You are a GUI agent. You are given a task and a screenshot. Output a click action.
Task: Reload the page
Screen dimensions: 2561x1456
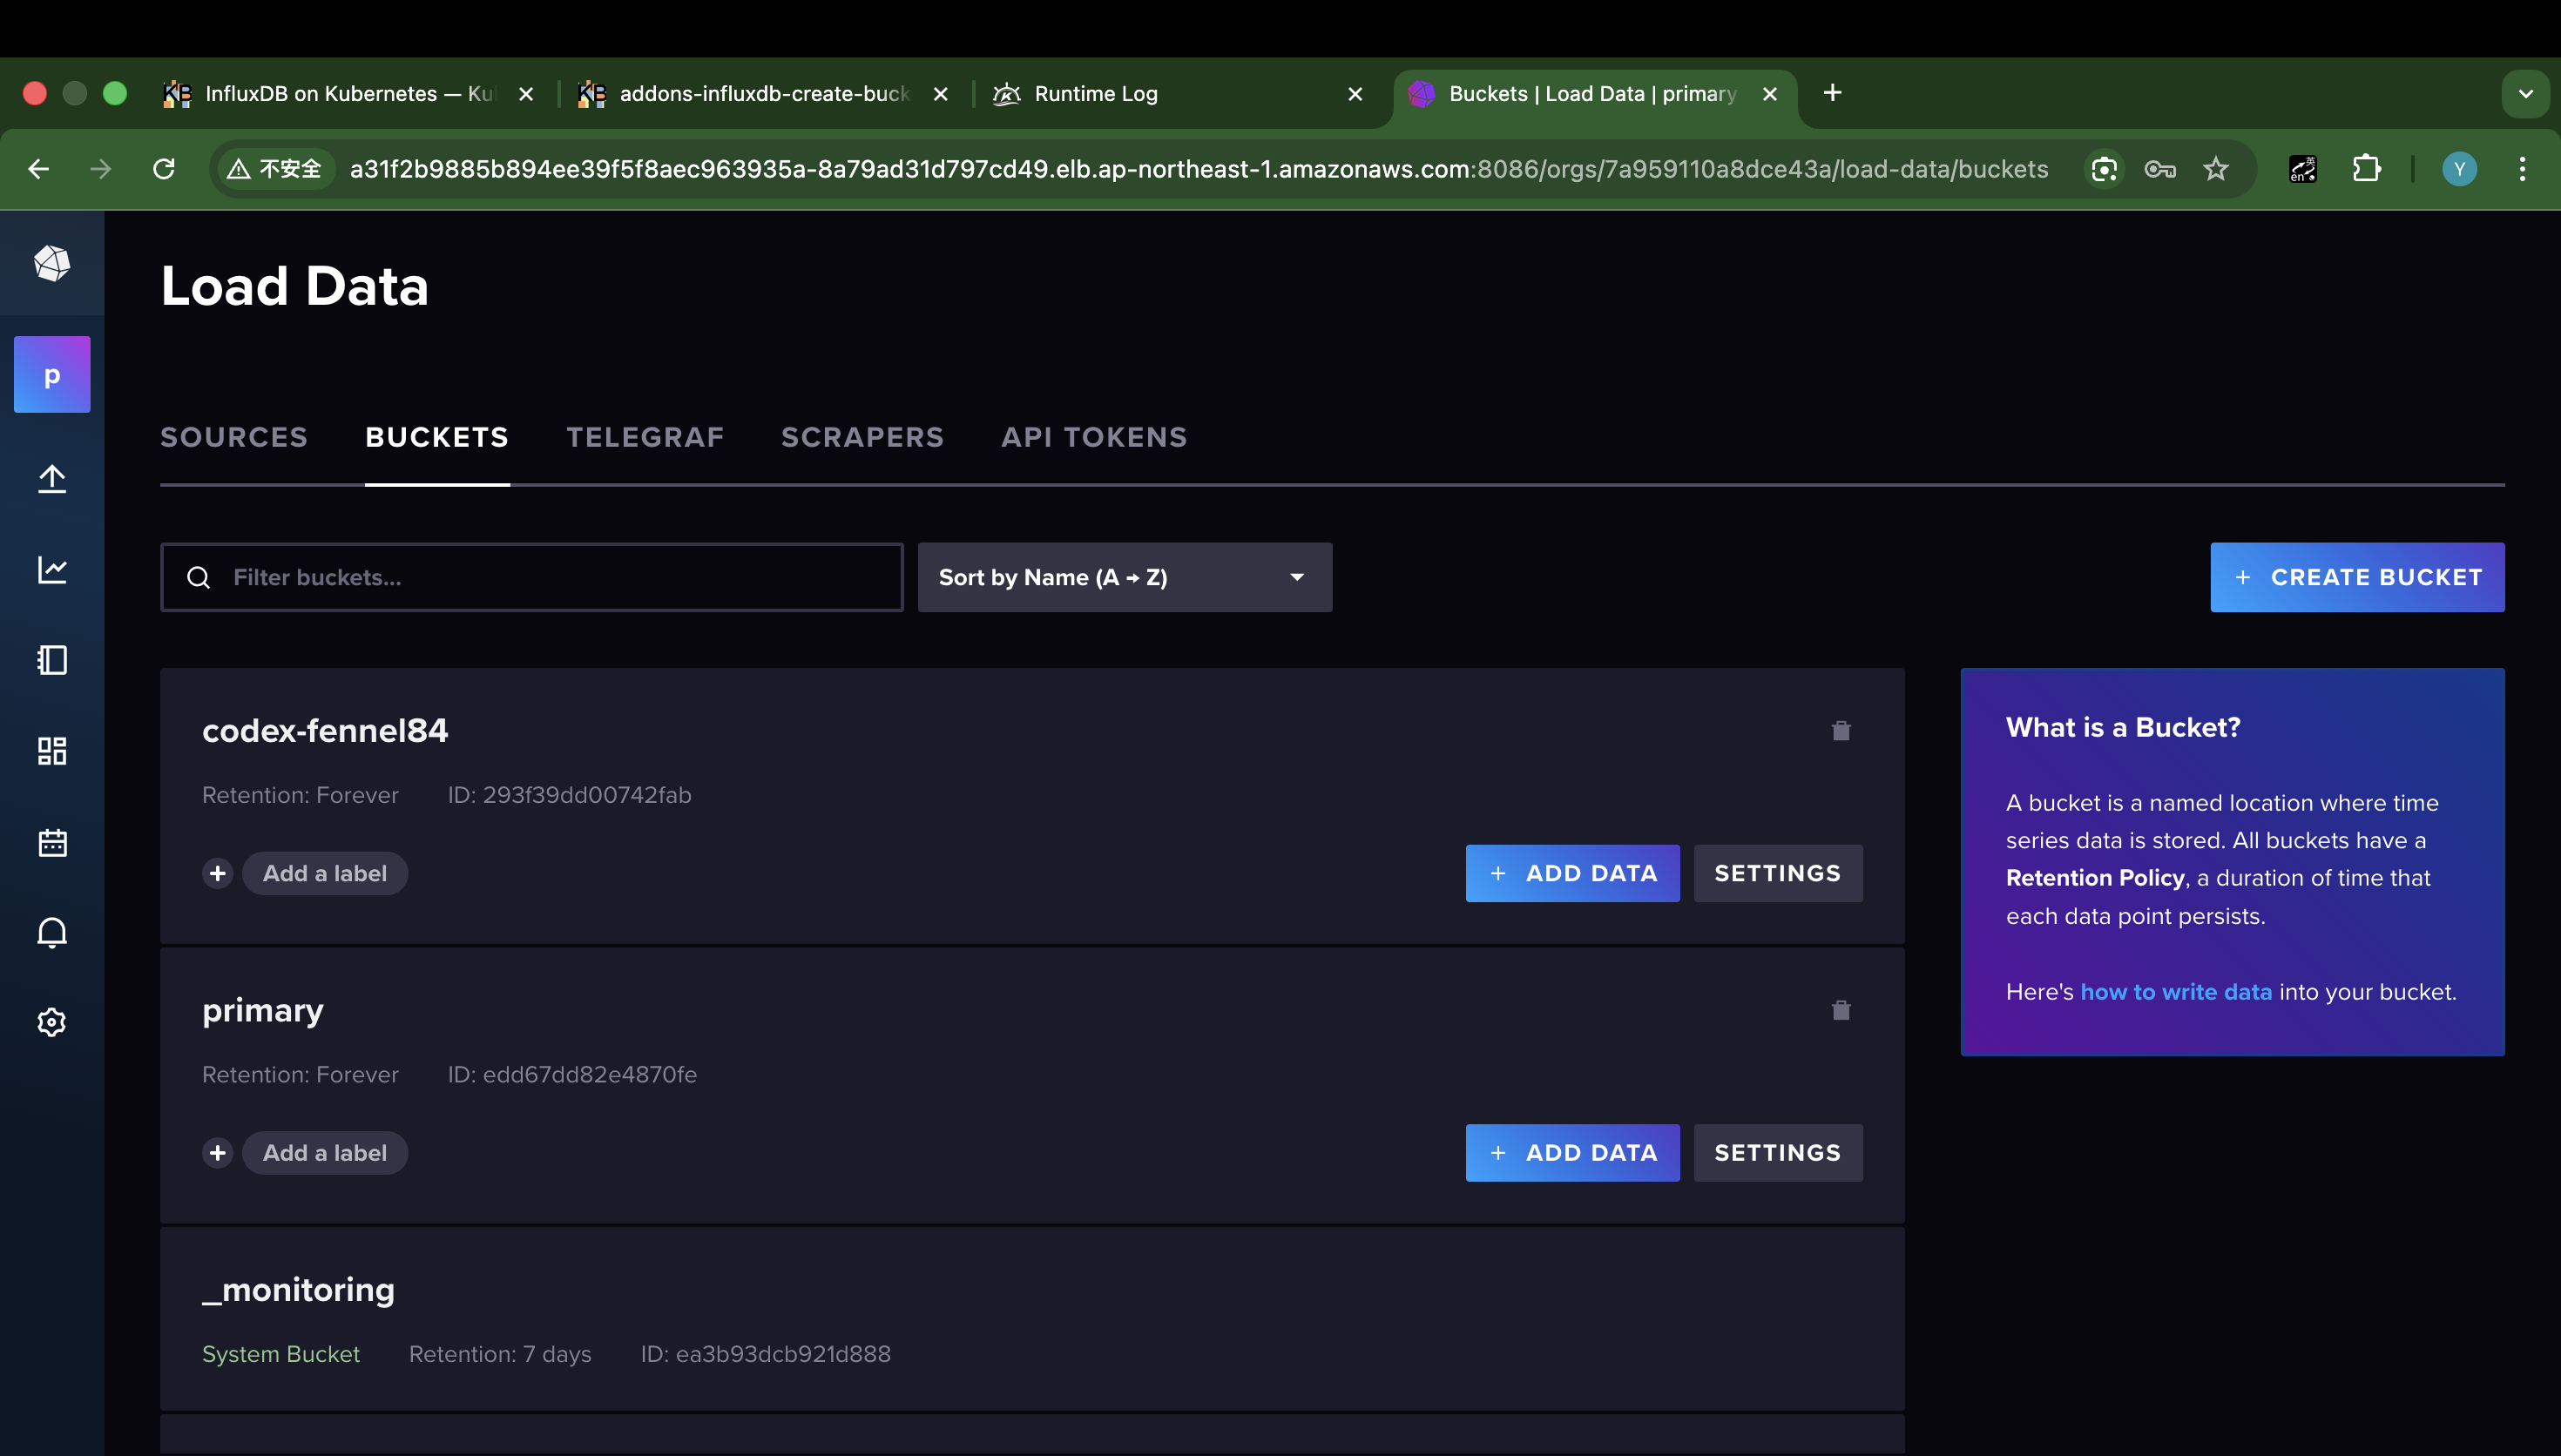[164, 169]
